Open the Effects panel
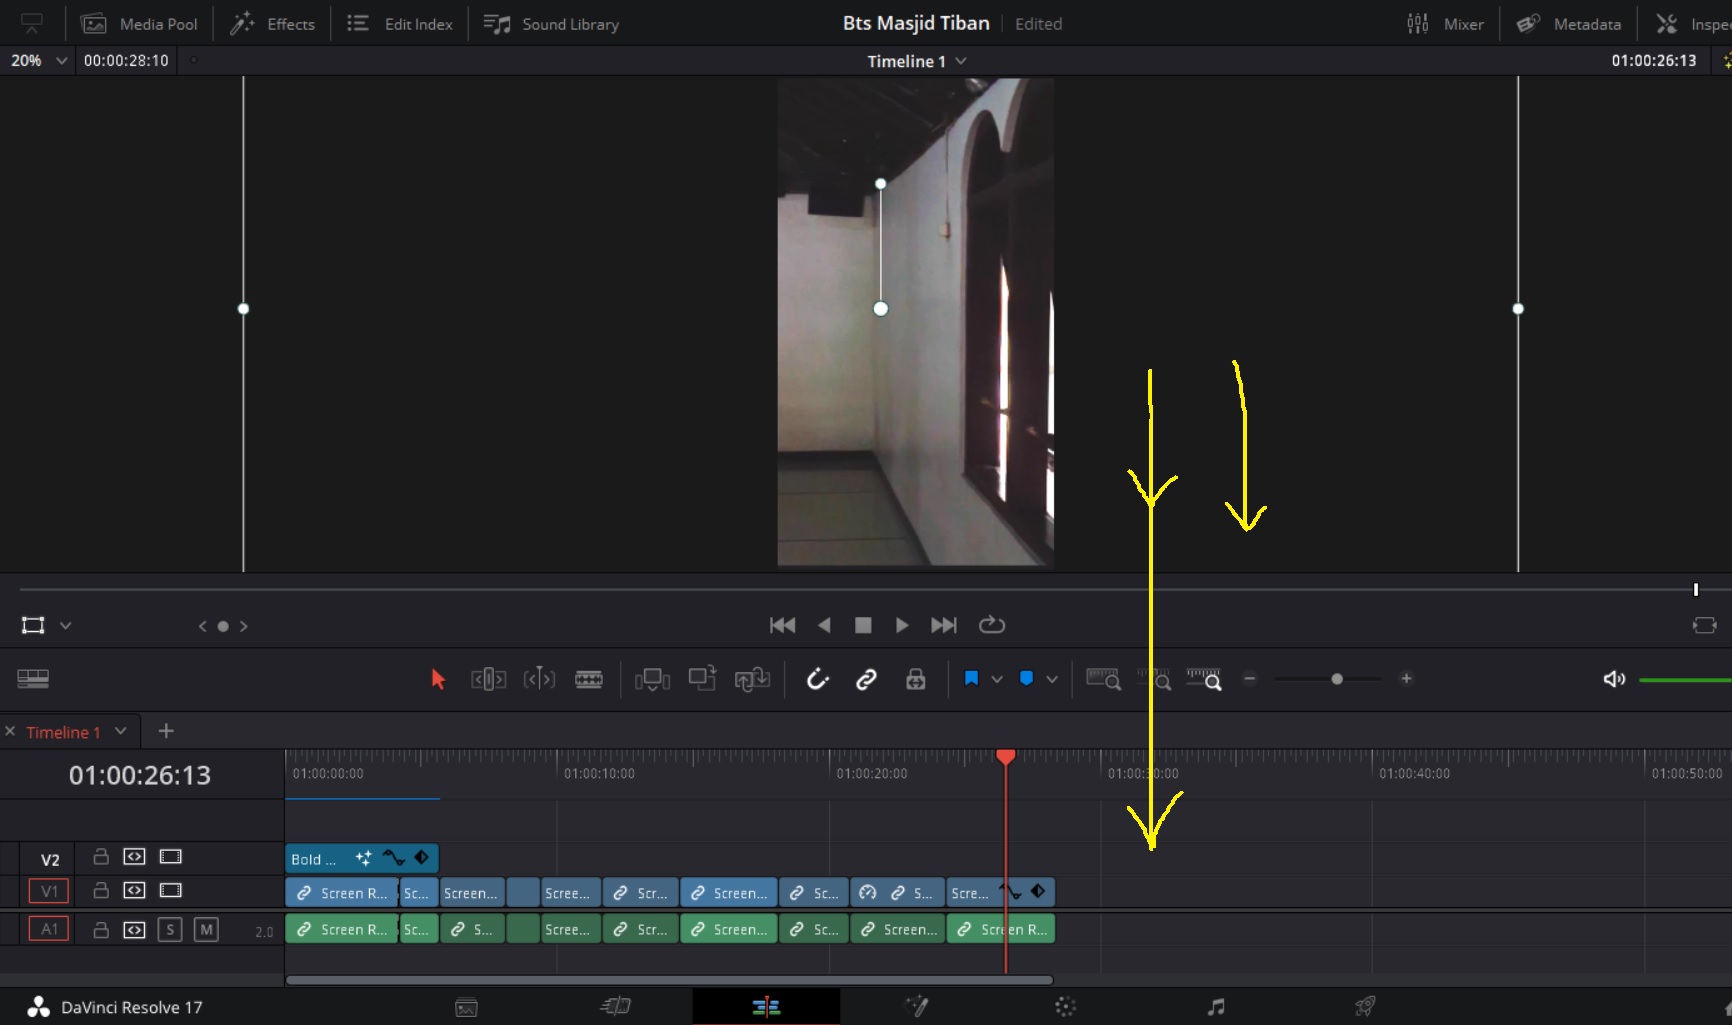 click(x=272, y=24)
